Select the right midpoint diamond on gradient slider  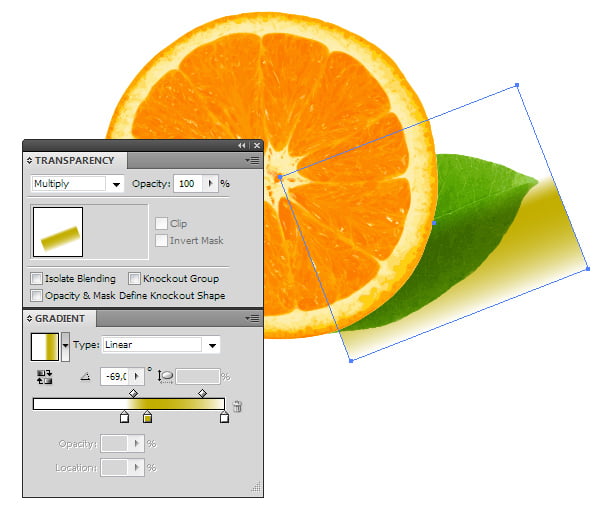pyautogui.click(x=202, y=393)
